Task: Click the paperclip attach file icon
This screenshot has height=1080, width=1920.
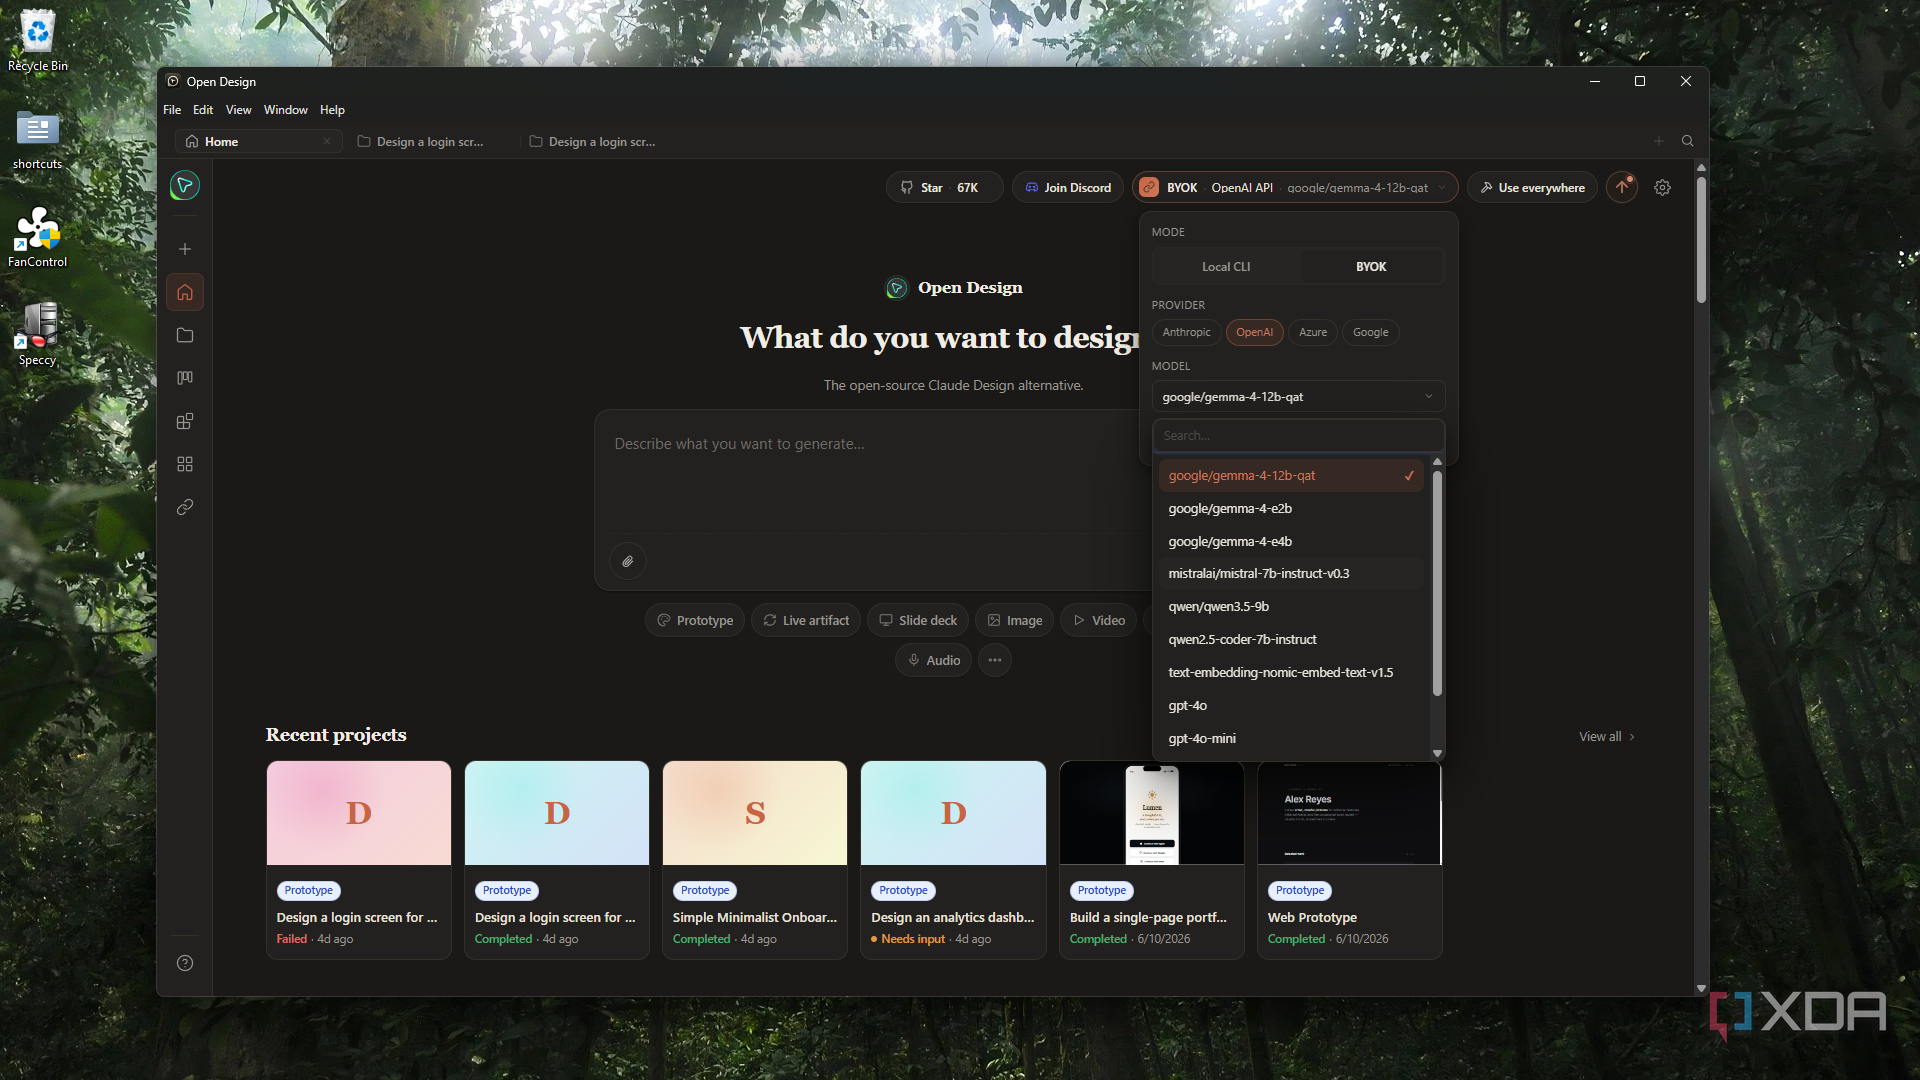Action: [628, 561]
